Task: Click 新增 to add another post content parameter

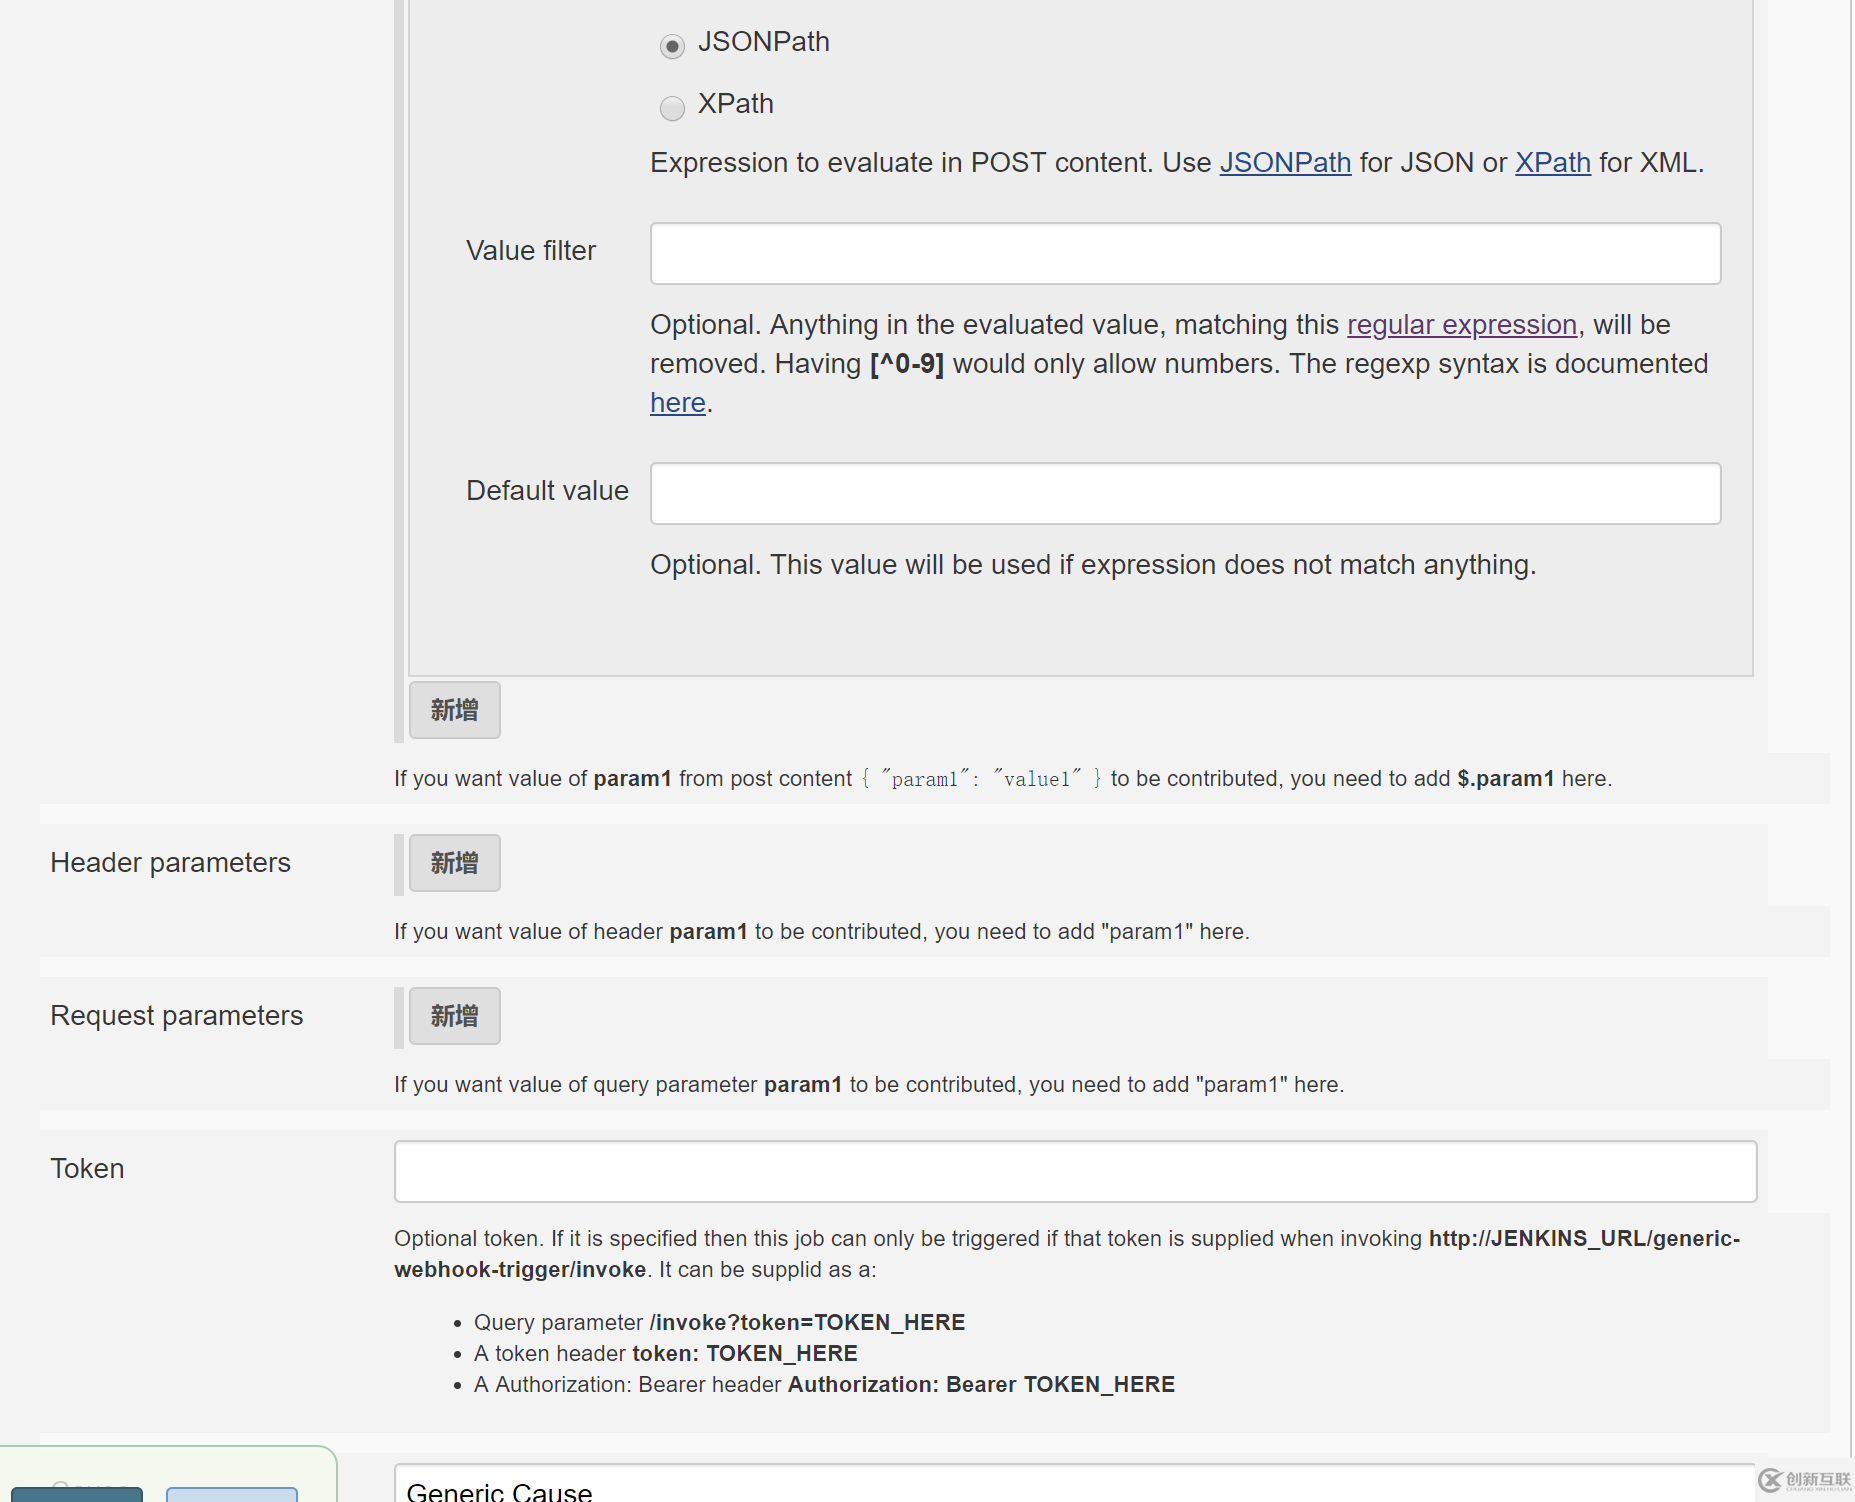Action: 454,710
